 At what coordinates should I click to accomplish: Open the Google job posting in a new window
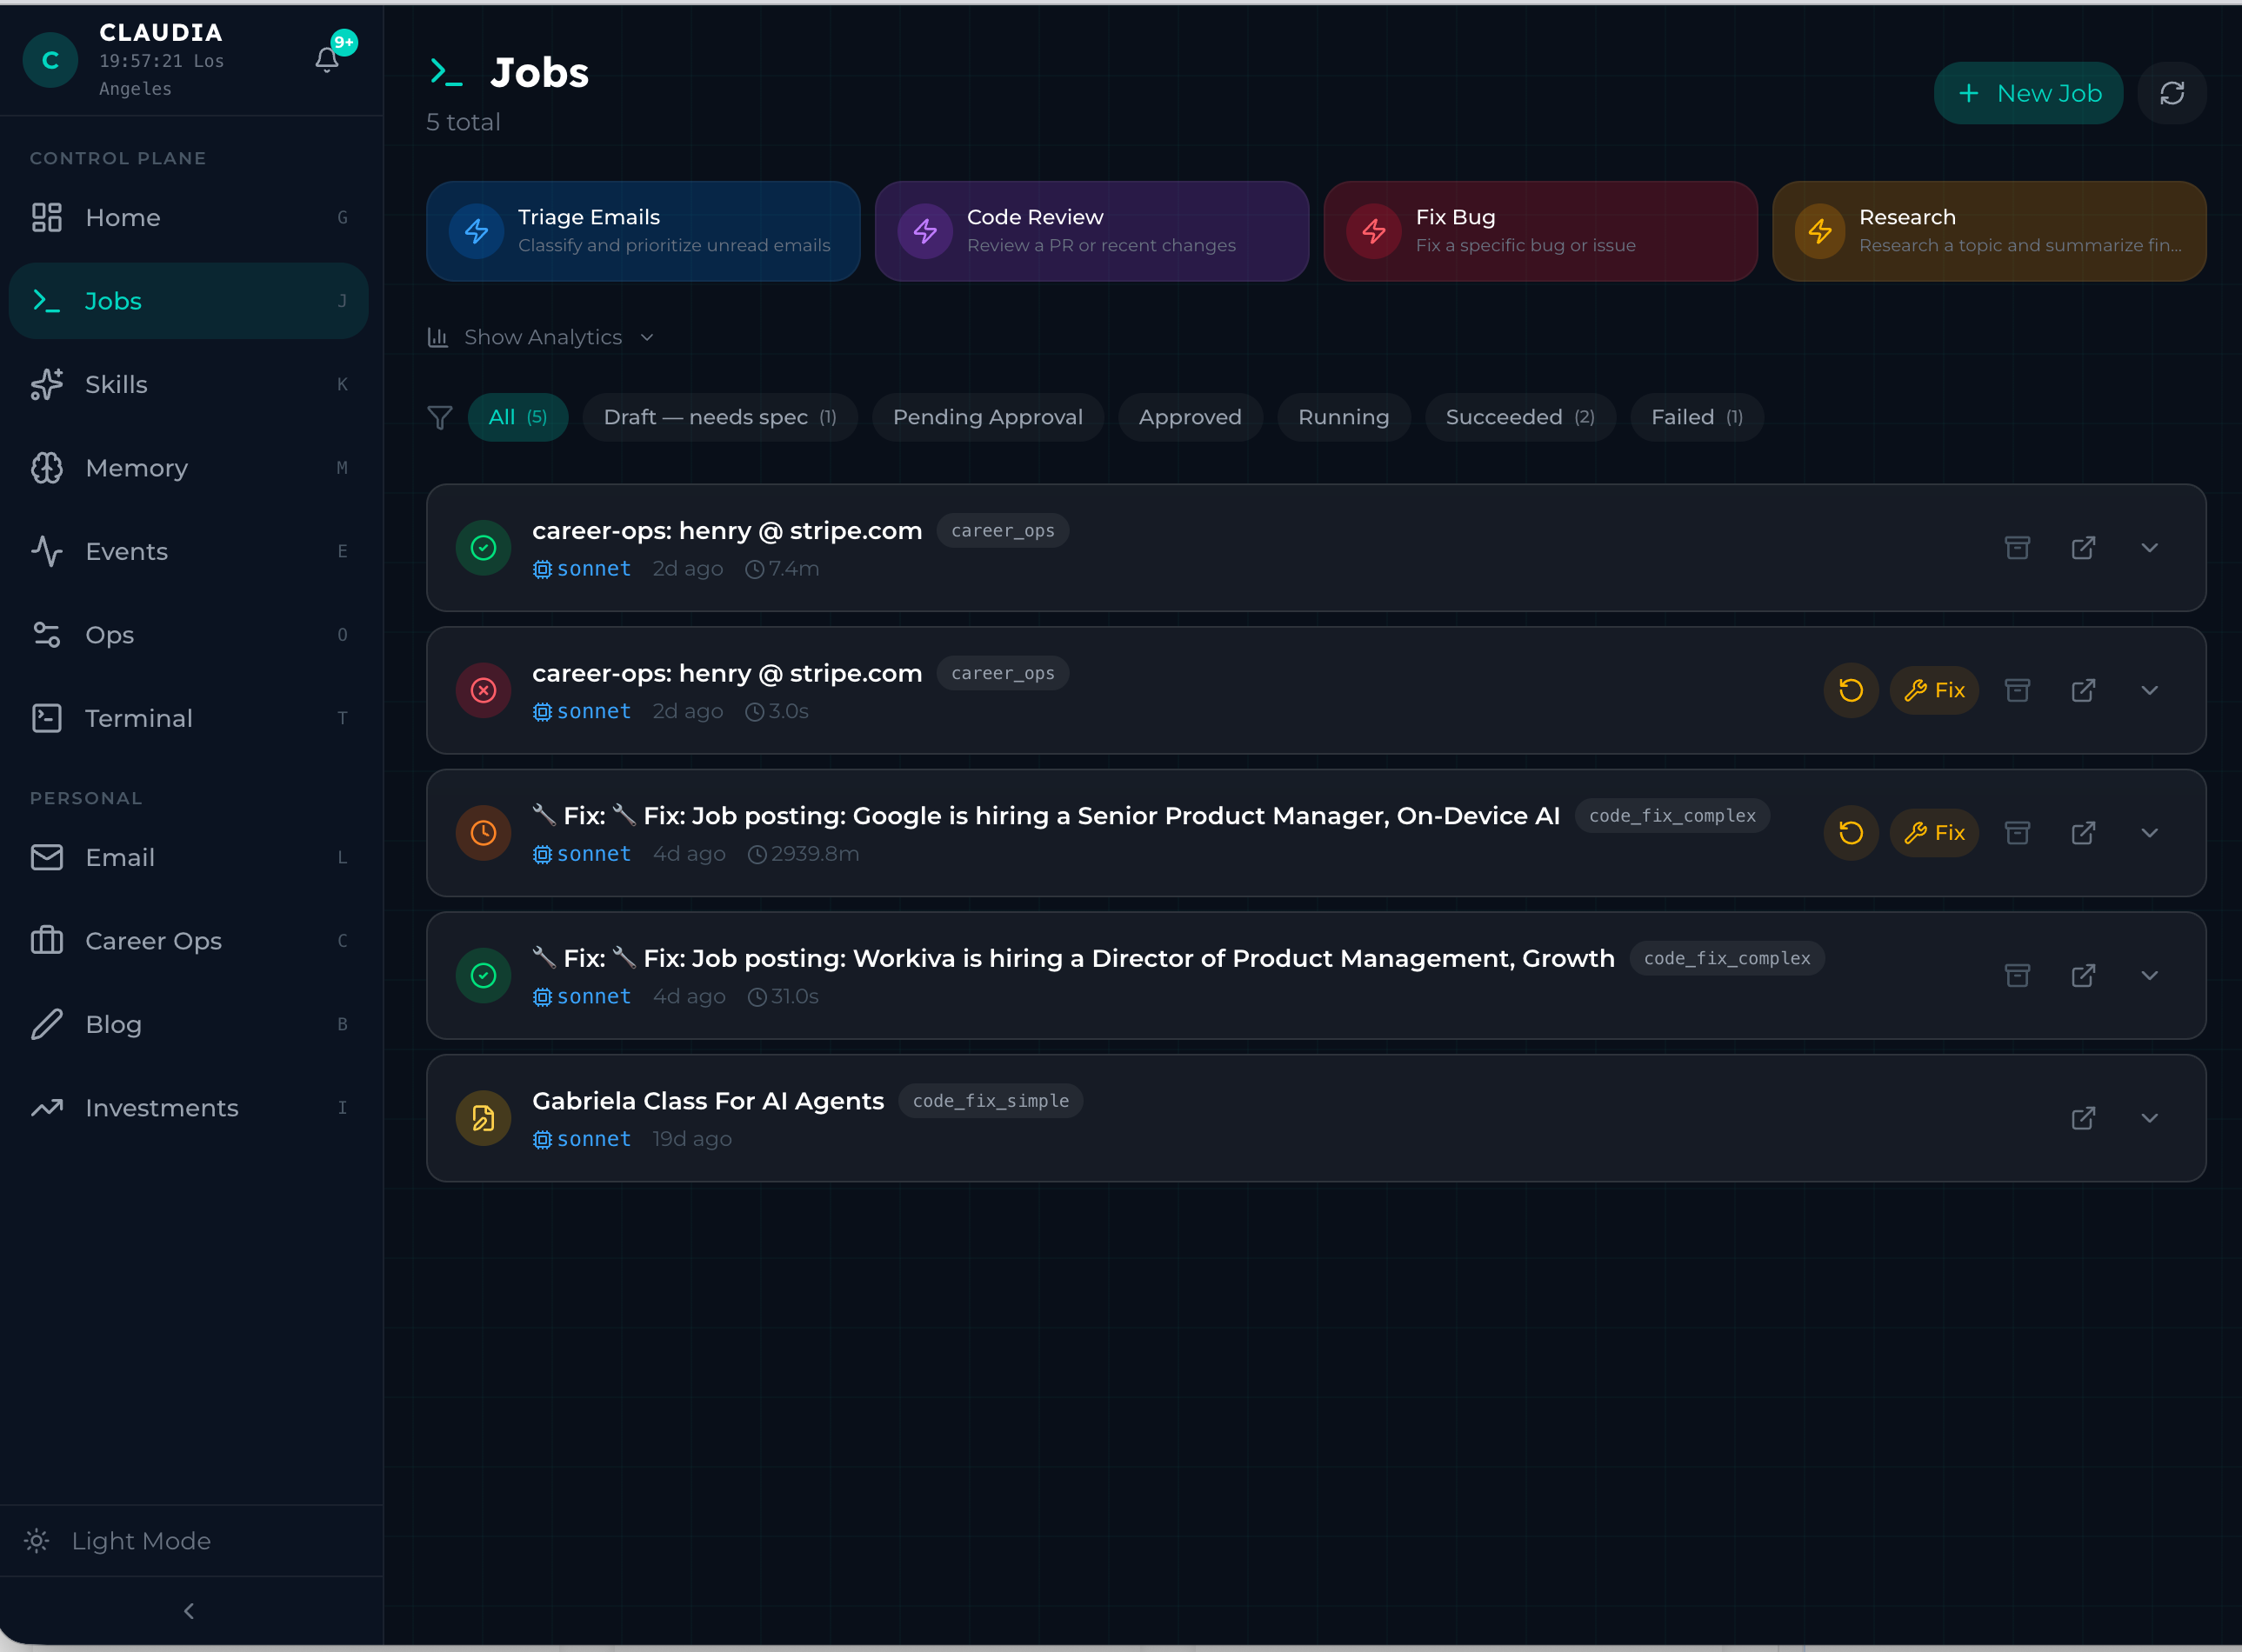click(2082, 832)
